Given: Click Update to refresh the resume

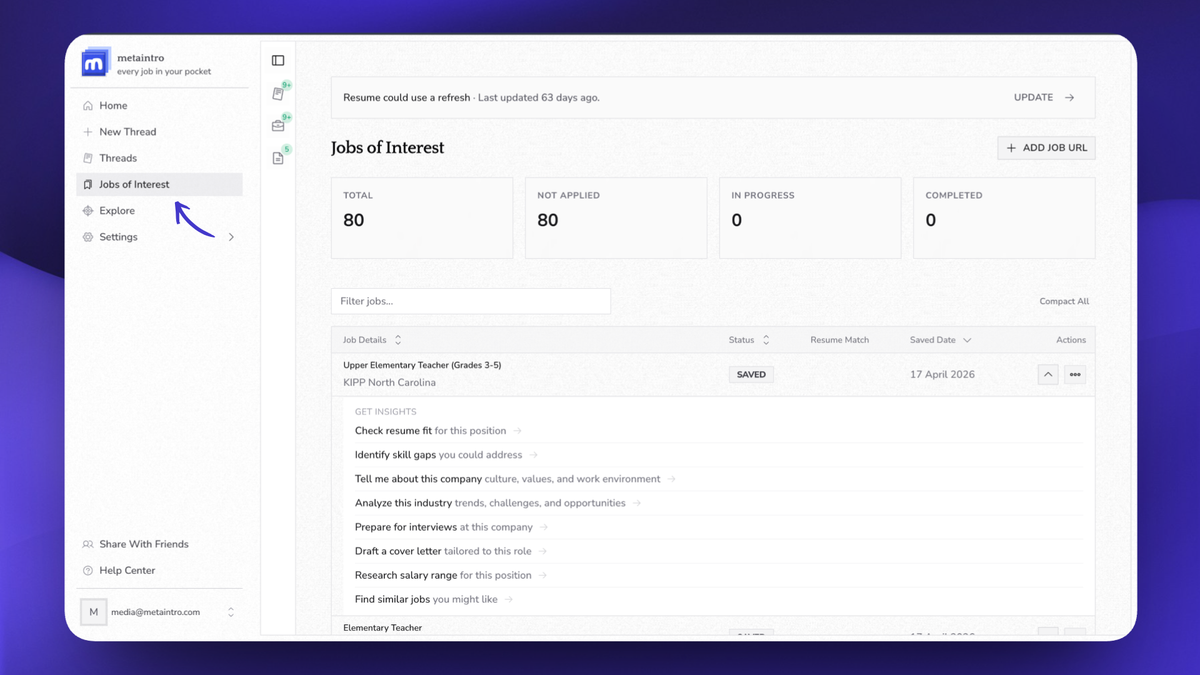Looking at the screenshot, I should pyautogui.click(x=1044, y=98).
